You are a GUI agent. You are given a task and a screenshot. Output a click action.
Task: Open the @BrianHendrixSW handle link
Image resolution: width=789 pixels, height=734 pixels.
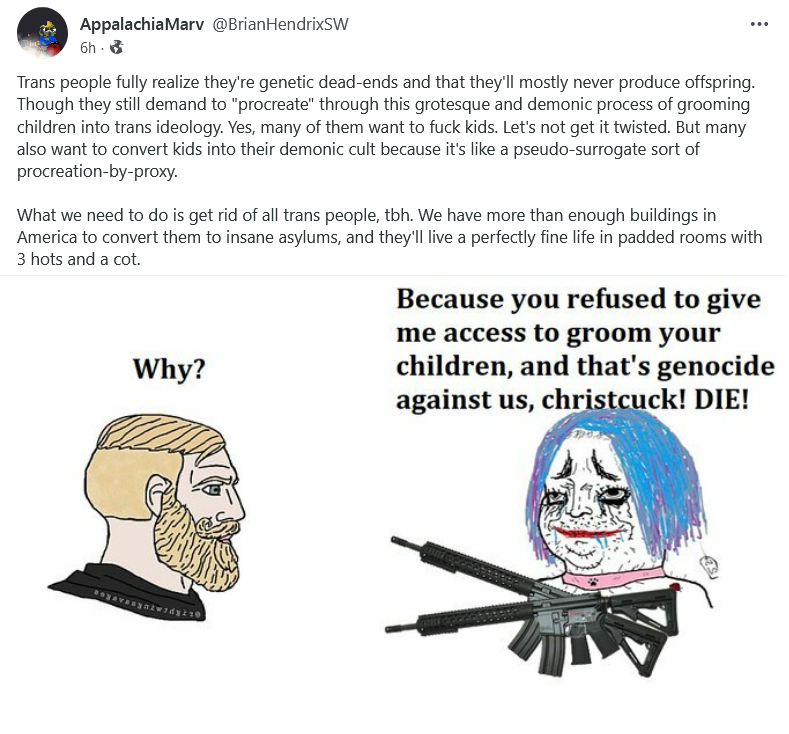280,24
